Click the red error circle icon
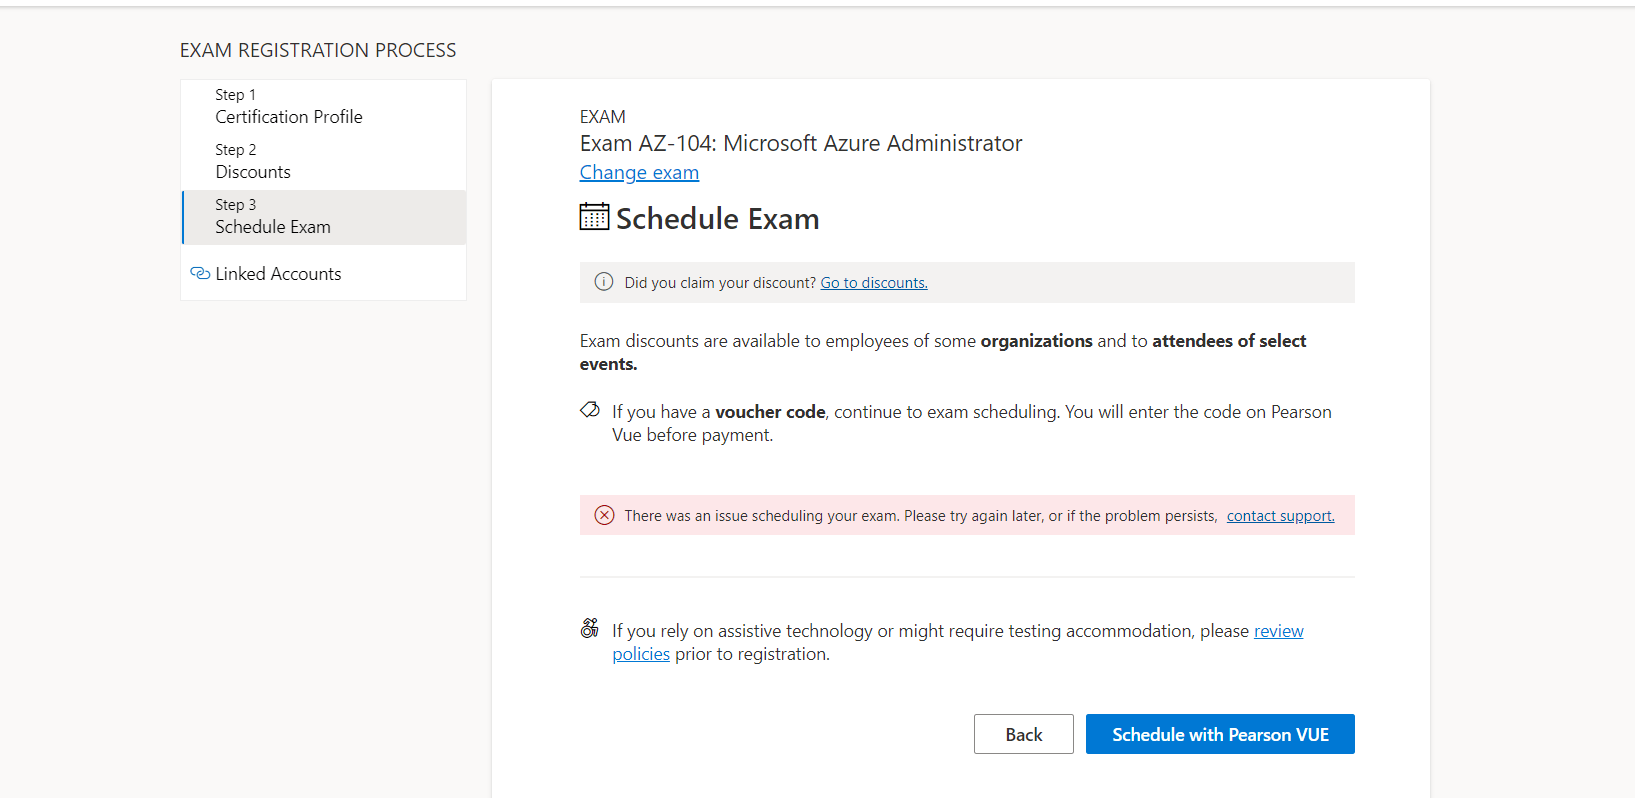The height and width of the screenshot is (798, 1635). (604, 515)
